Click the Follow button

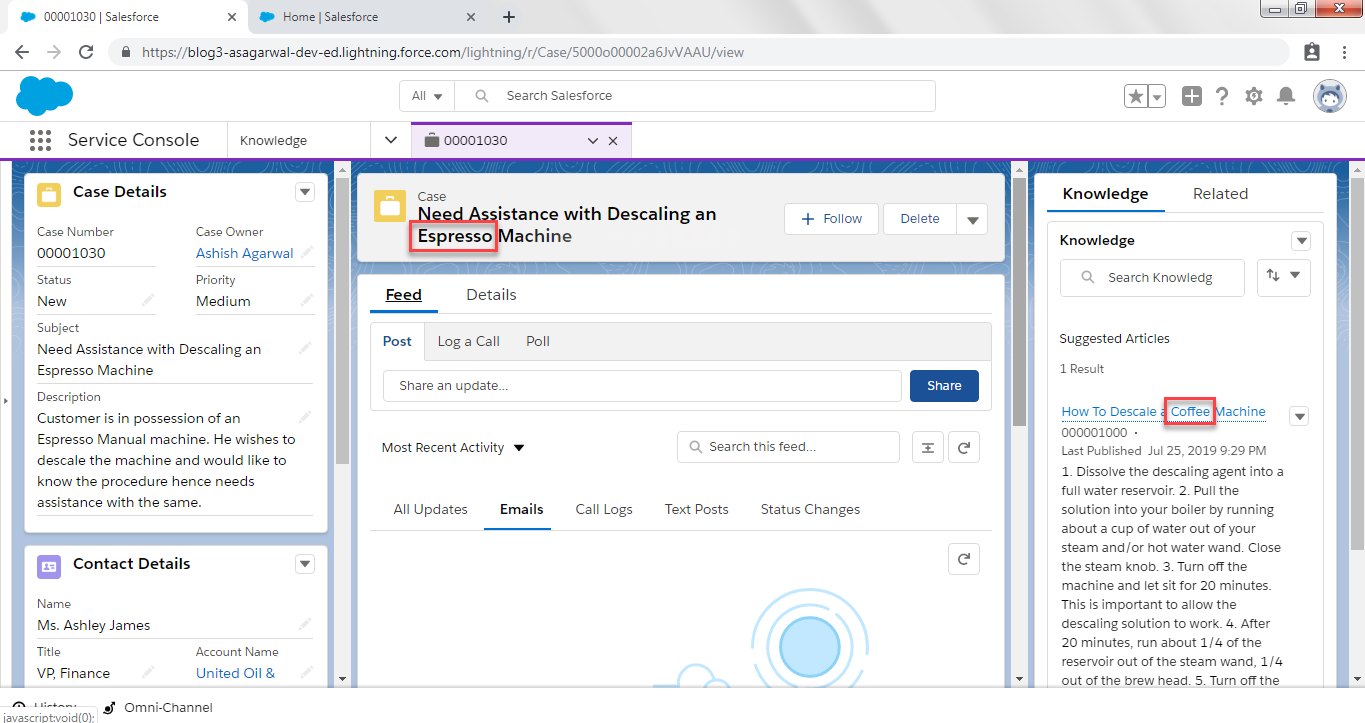click(x=832, y=219)
